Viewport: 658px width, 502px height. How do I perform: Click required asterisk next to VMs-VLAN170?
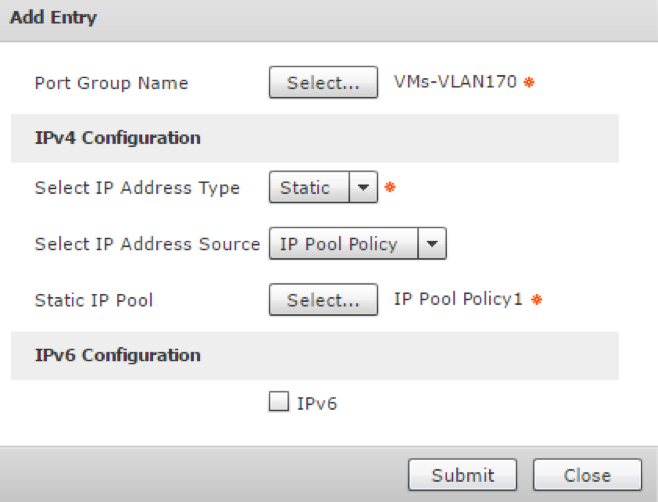[x=529, y=83]
